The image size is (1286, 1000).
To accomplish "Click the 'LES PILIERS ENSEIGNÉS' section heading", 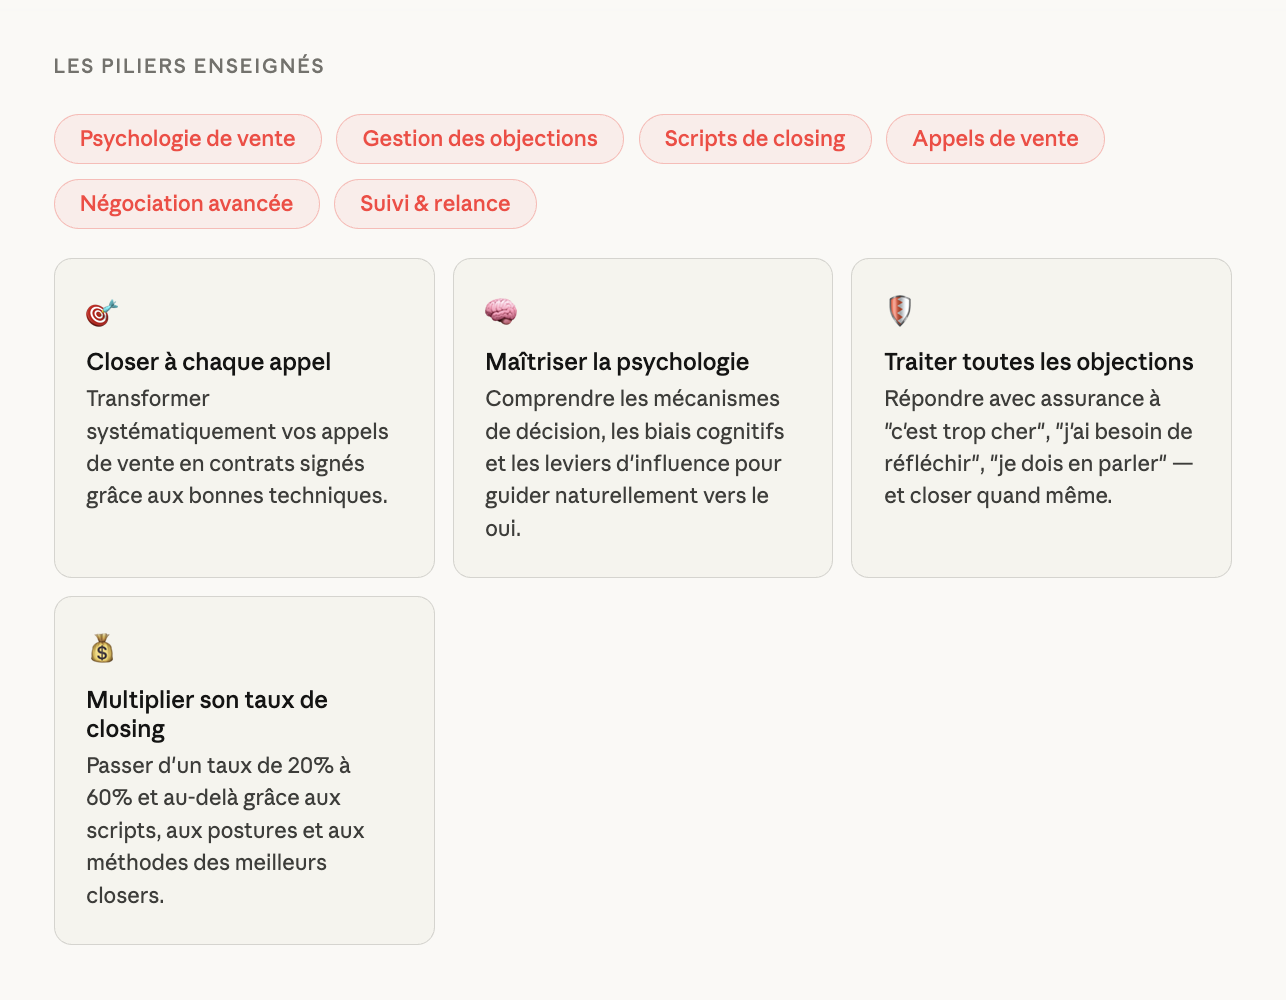I will click(x=189, y=66).
